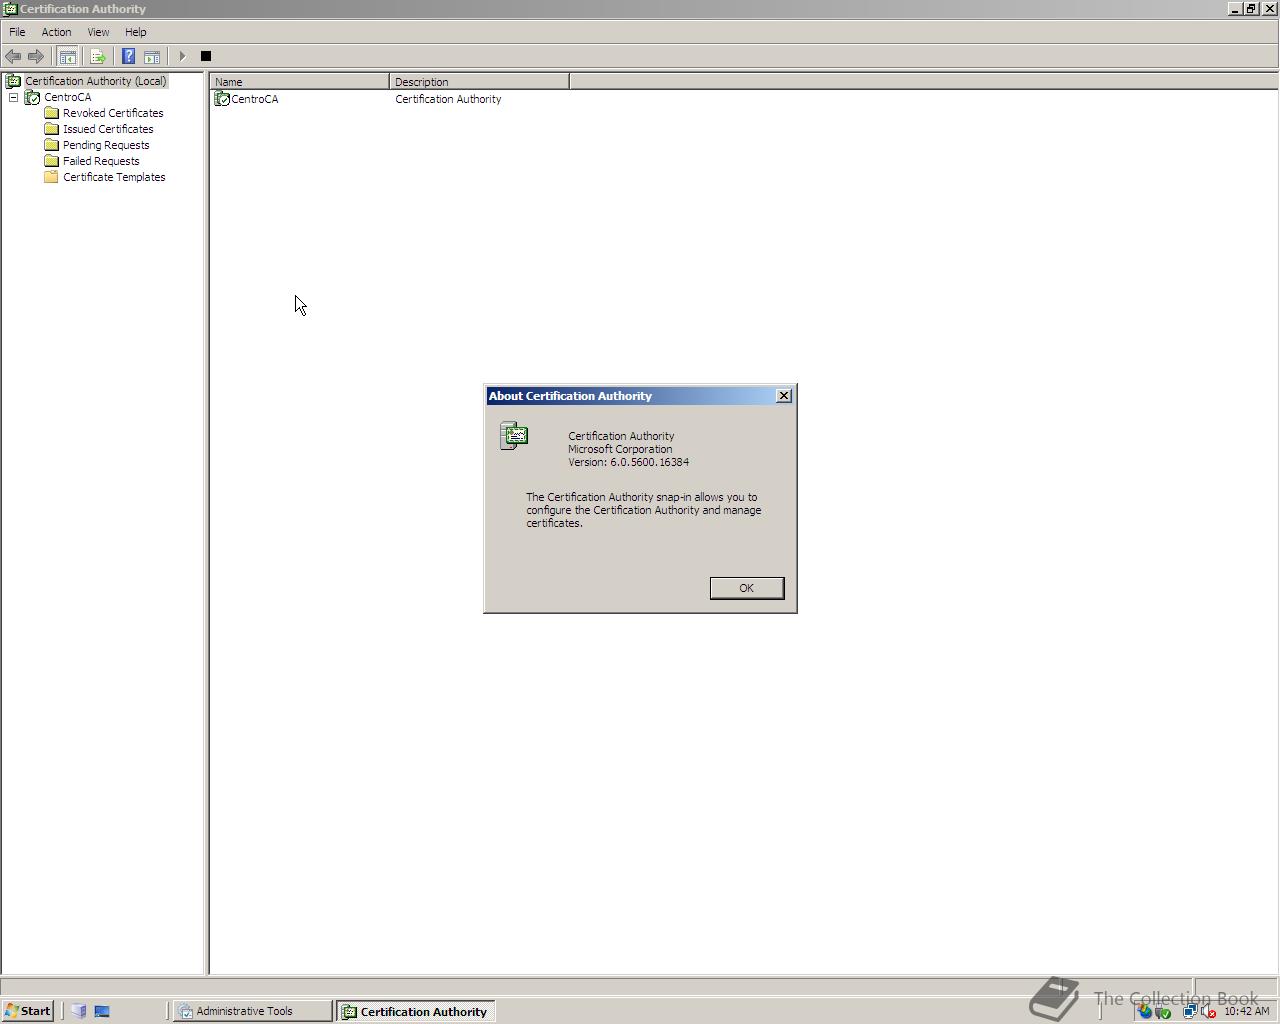1280x1024 pixels.
Task: Select Certificate Templates label in tree
Action: point(114,177)
